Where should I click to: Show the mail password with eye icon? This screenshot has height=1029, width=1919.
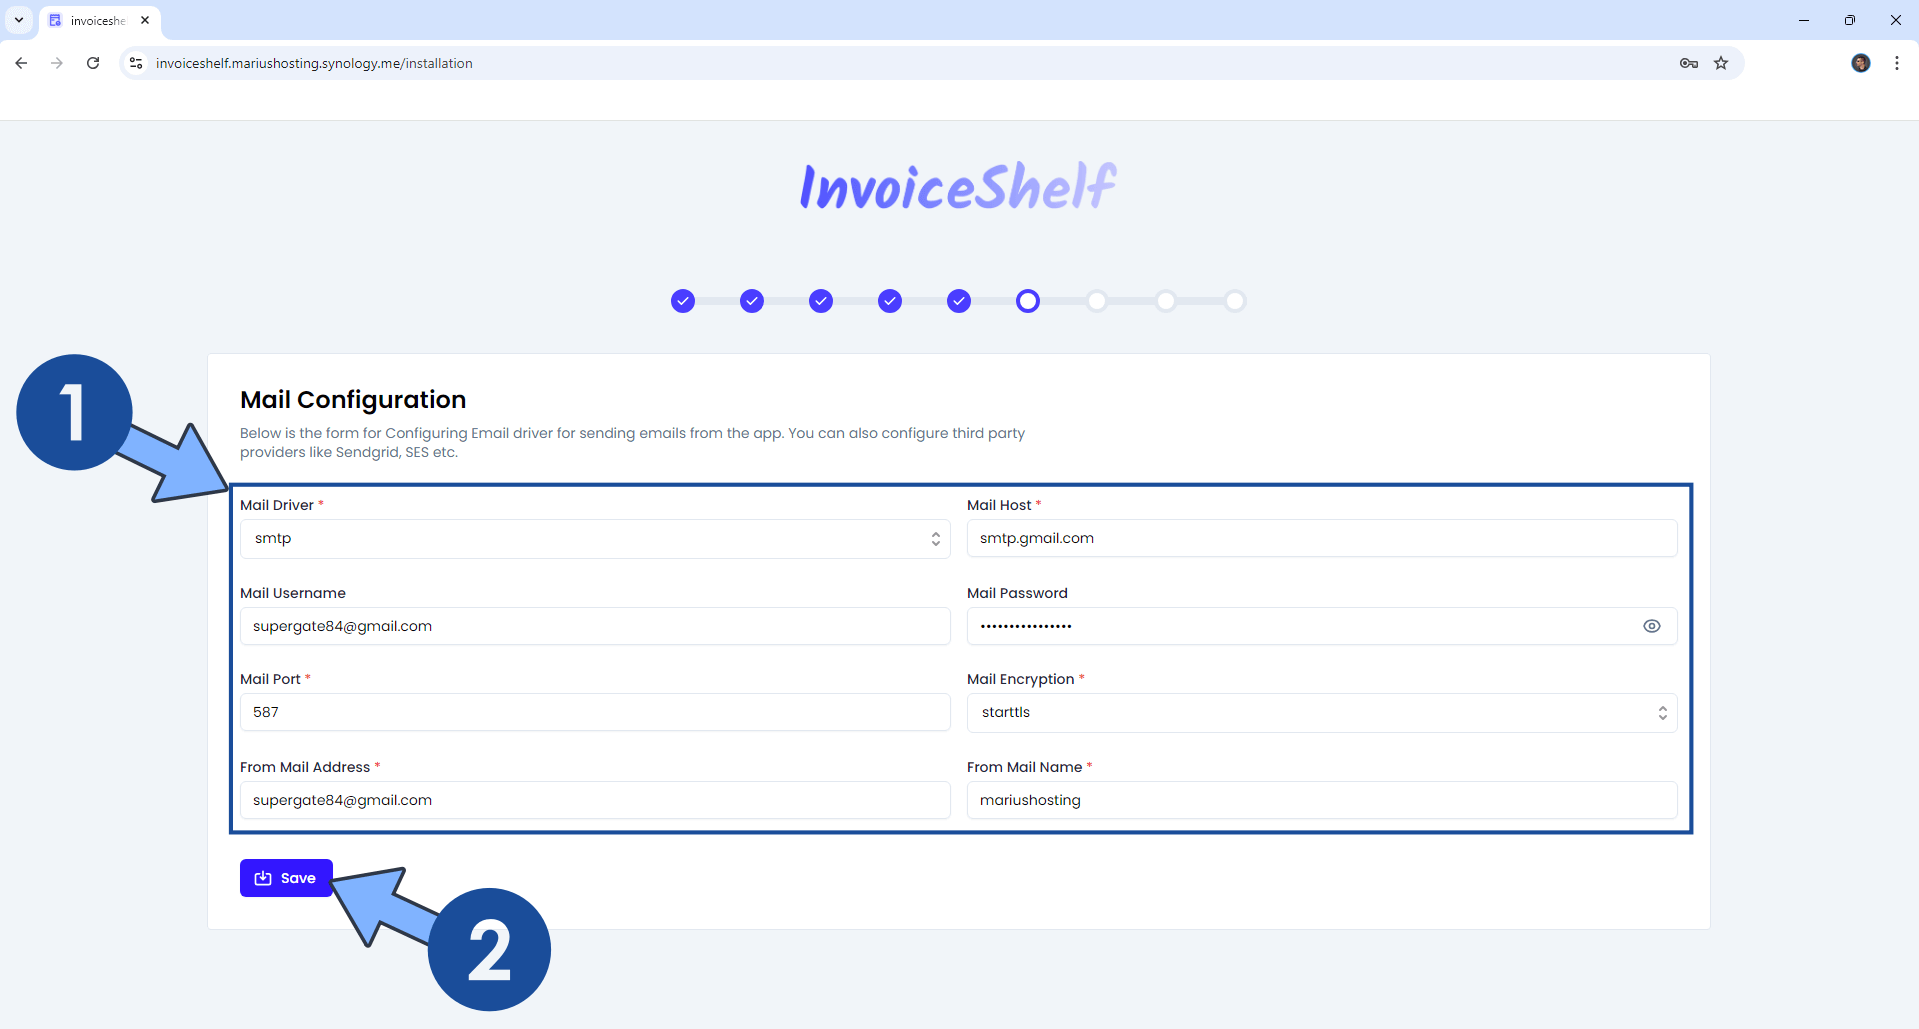[x=1652, y=626]
